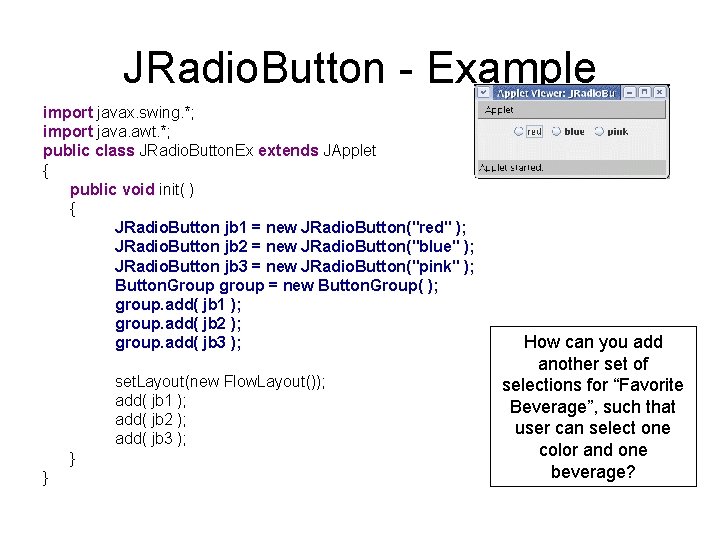Click the 'Applet started.' status text
720x540 pixels.
coord(511,168)
